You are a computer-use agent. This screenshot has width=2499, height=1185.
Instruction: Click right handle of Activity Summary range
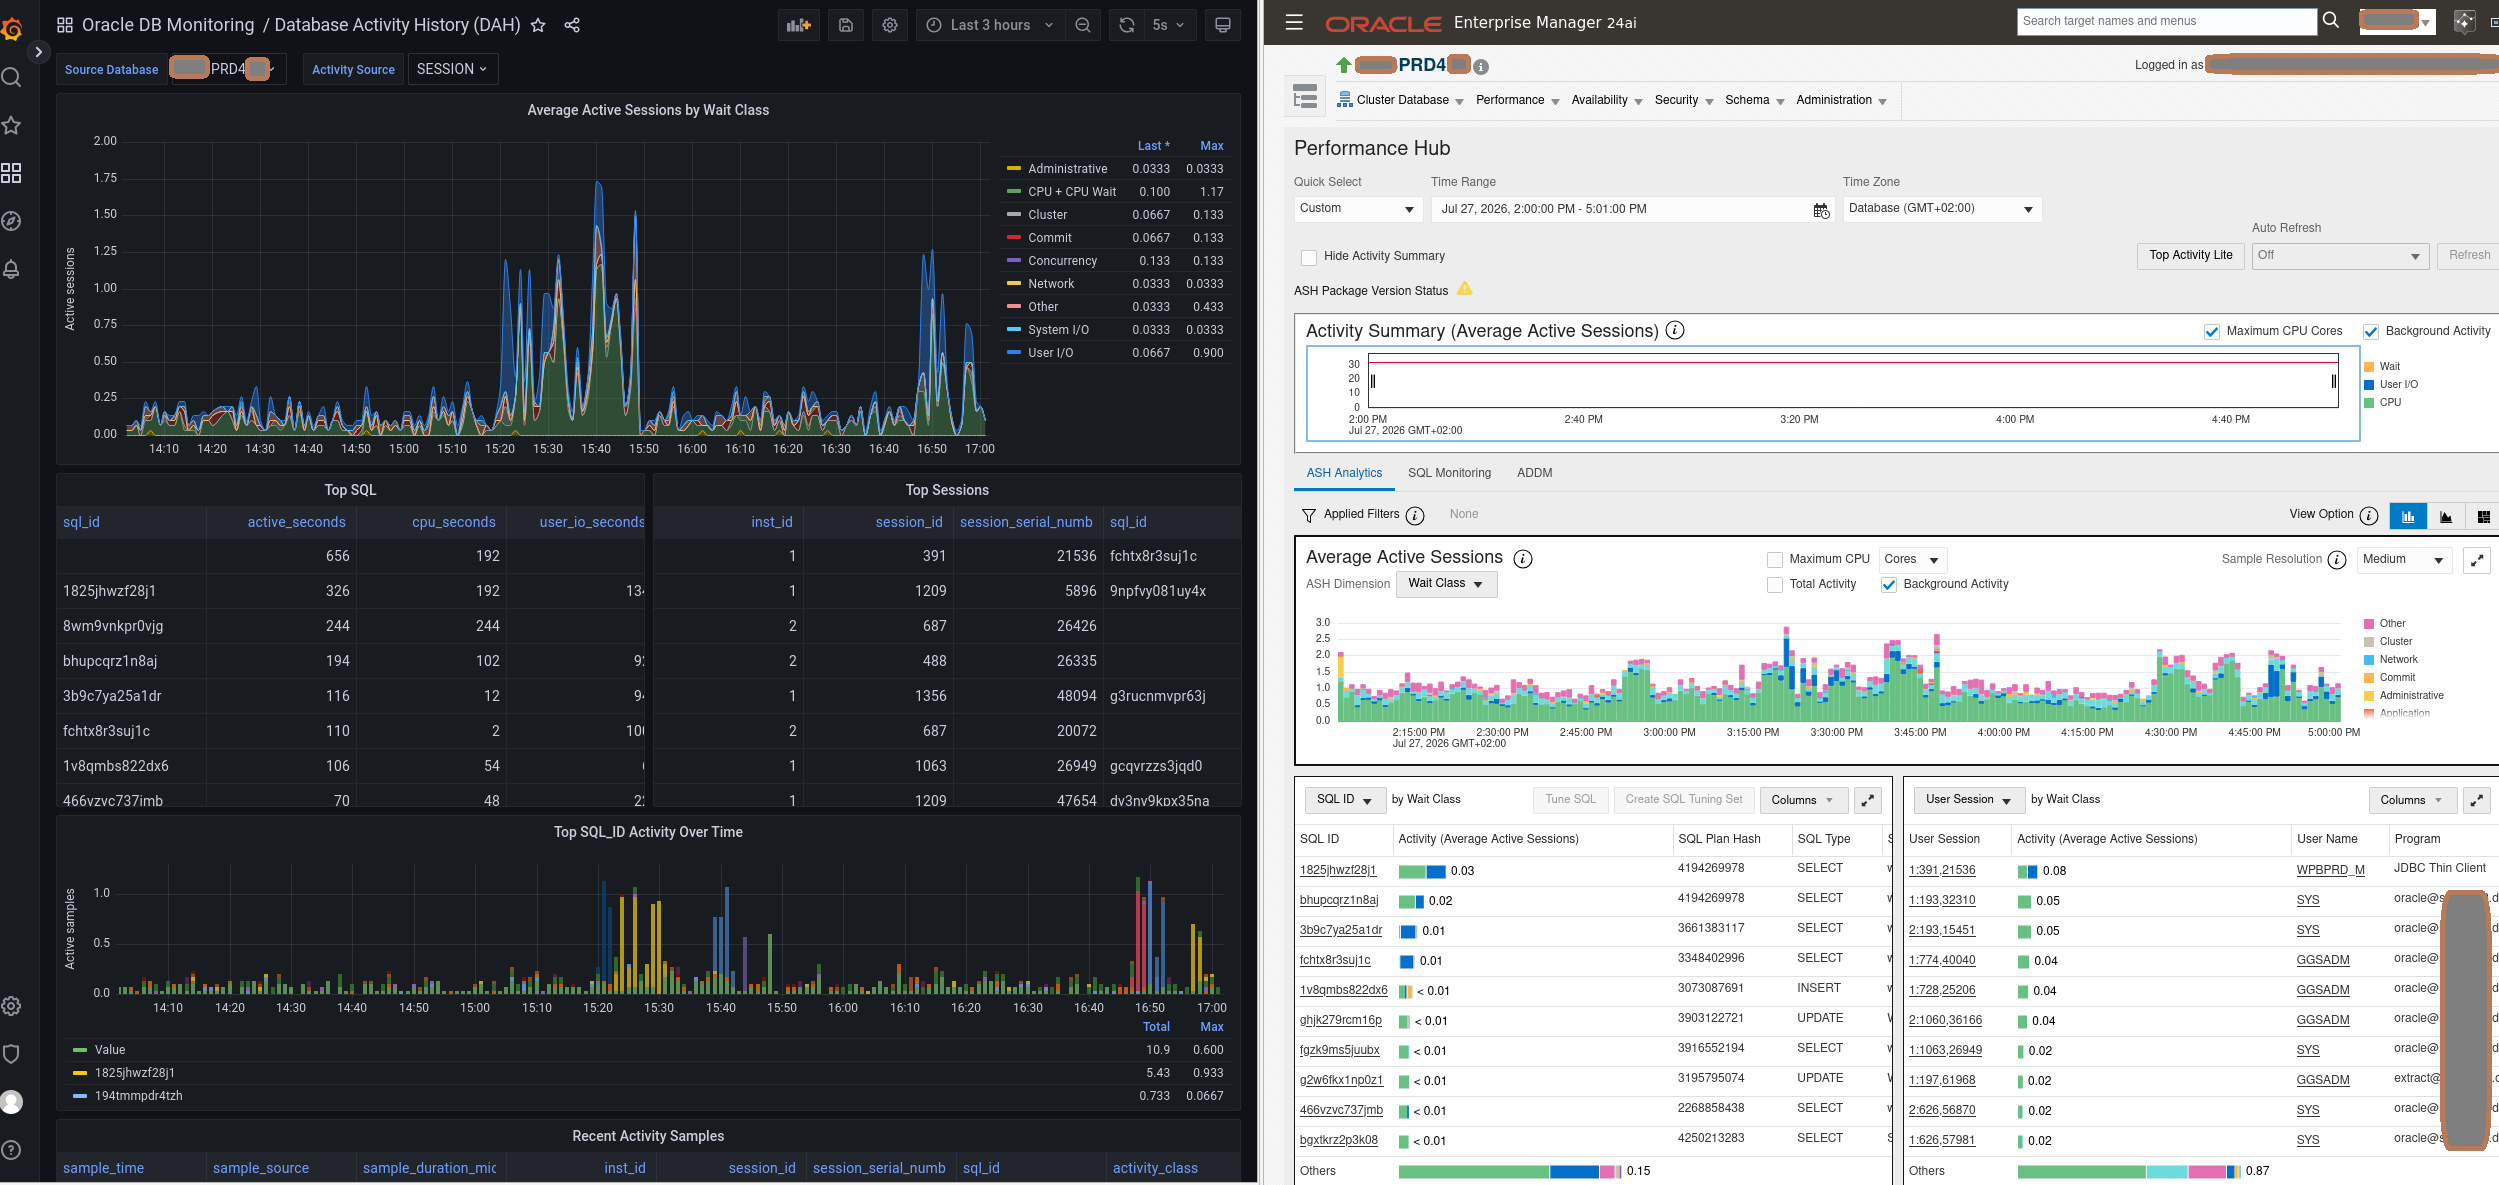[x=2334, y=381]
